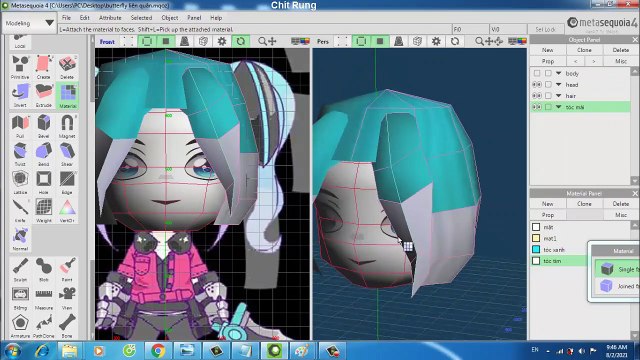
Task: Select the Edge tool
Action: 67,182
